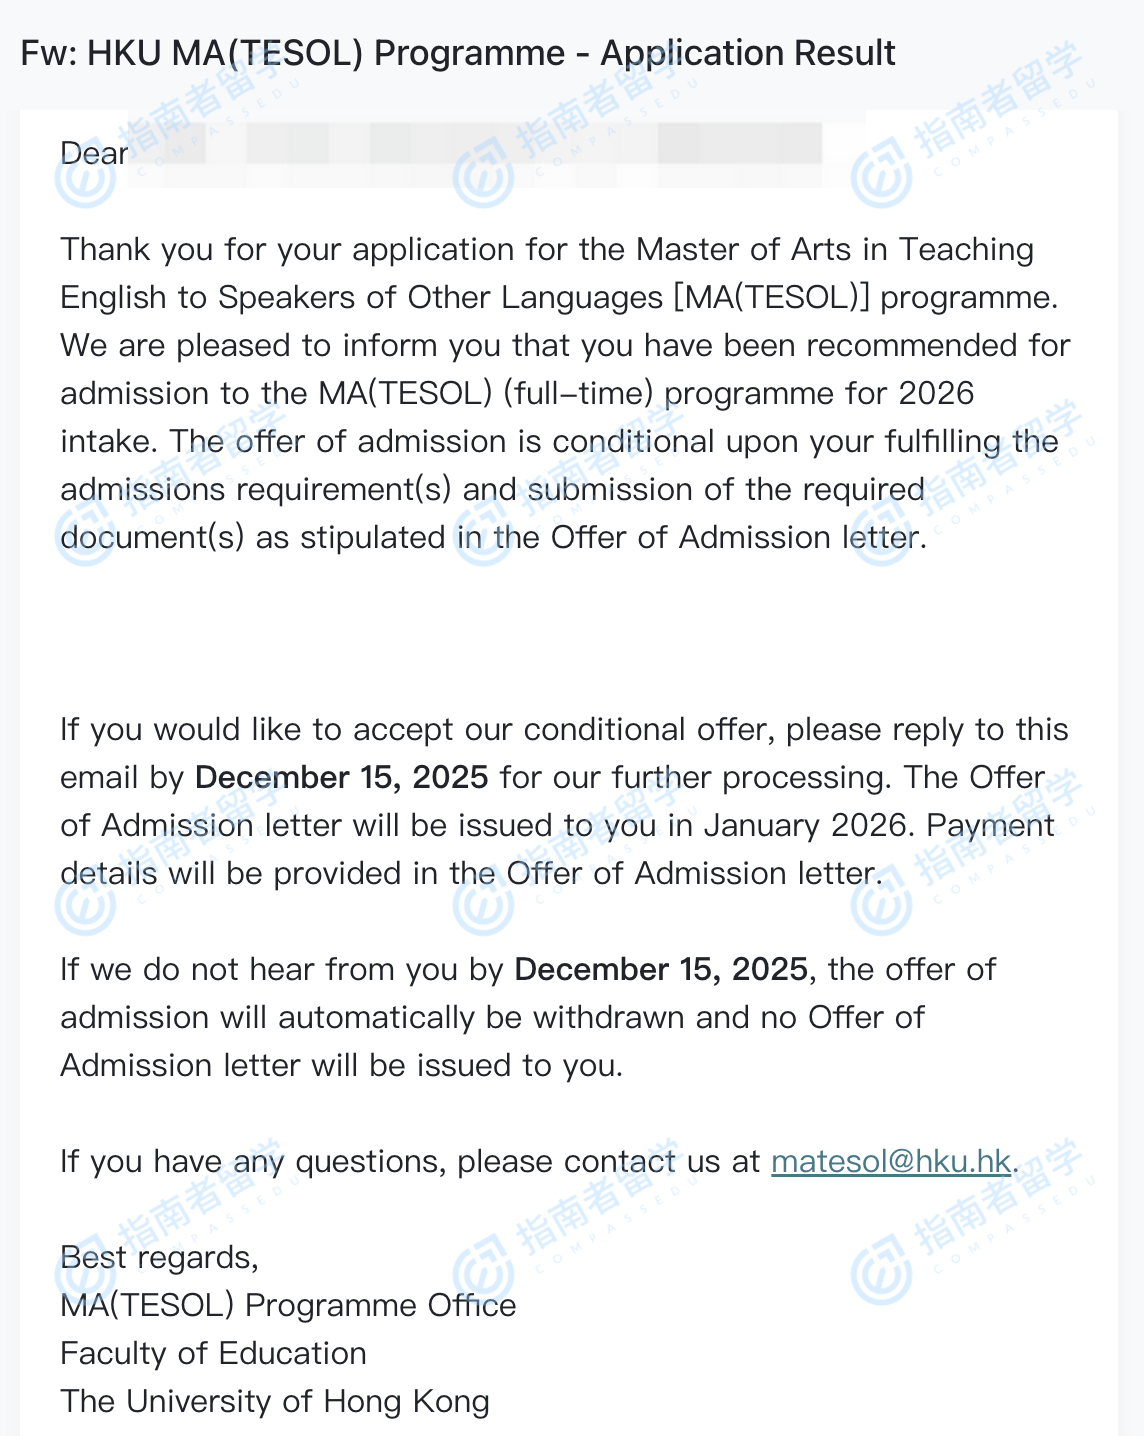1144x1436 pixels.
Task: Click bold date after 'hear from you by'
Action: pyautogui.click(x=660, y=970)
